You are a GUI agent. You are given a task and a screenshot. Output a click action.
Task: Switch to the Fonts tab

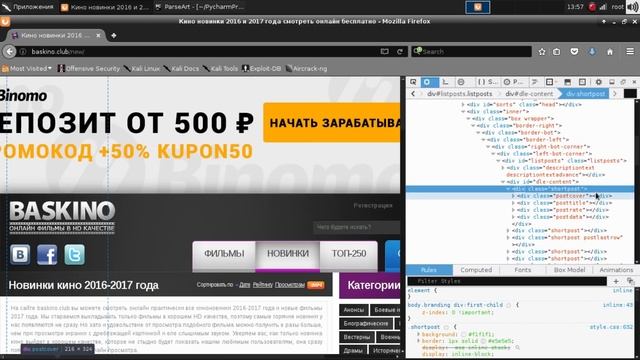tap(523, 270)
